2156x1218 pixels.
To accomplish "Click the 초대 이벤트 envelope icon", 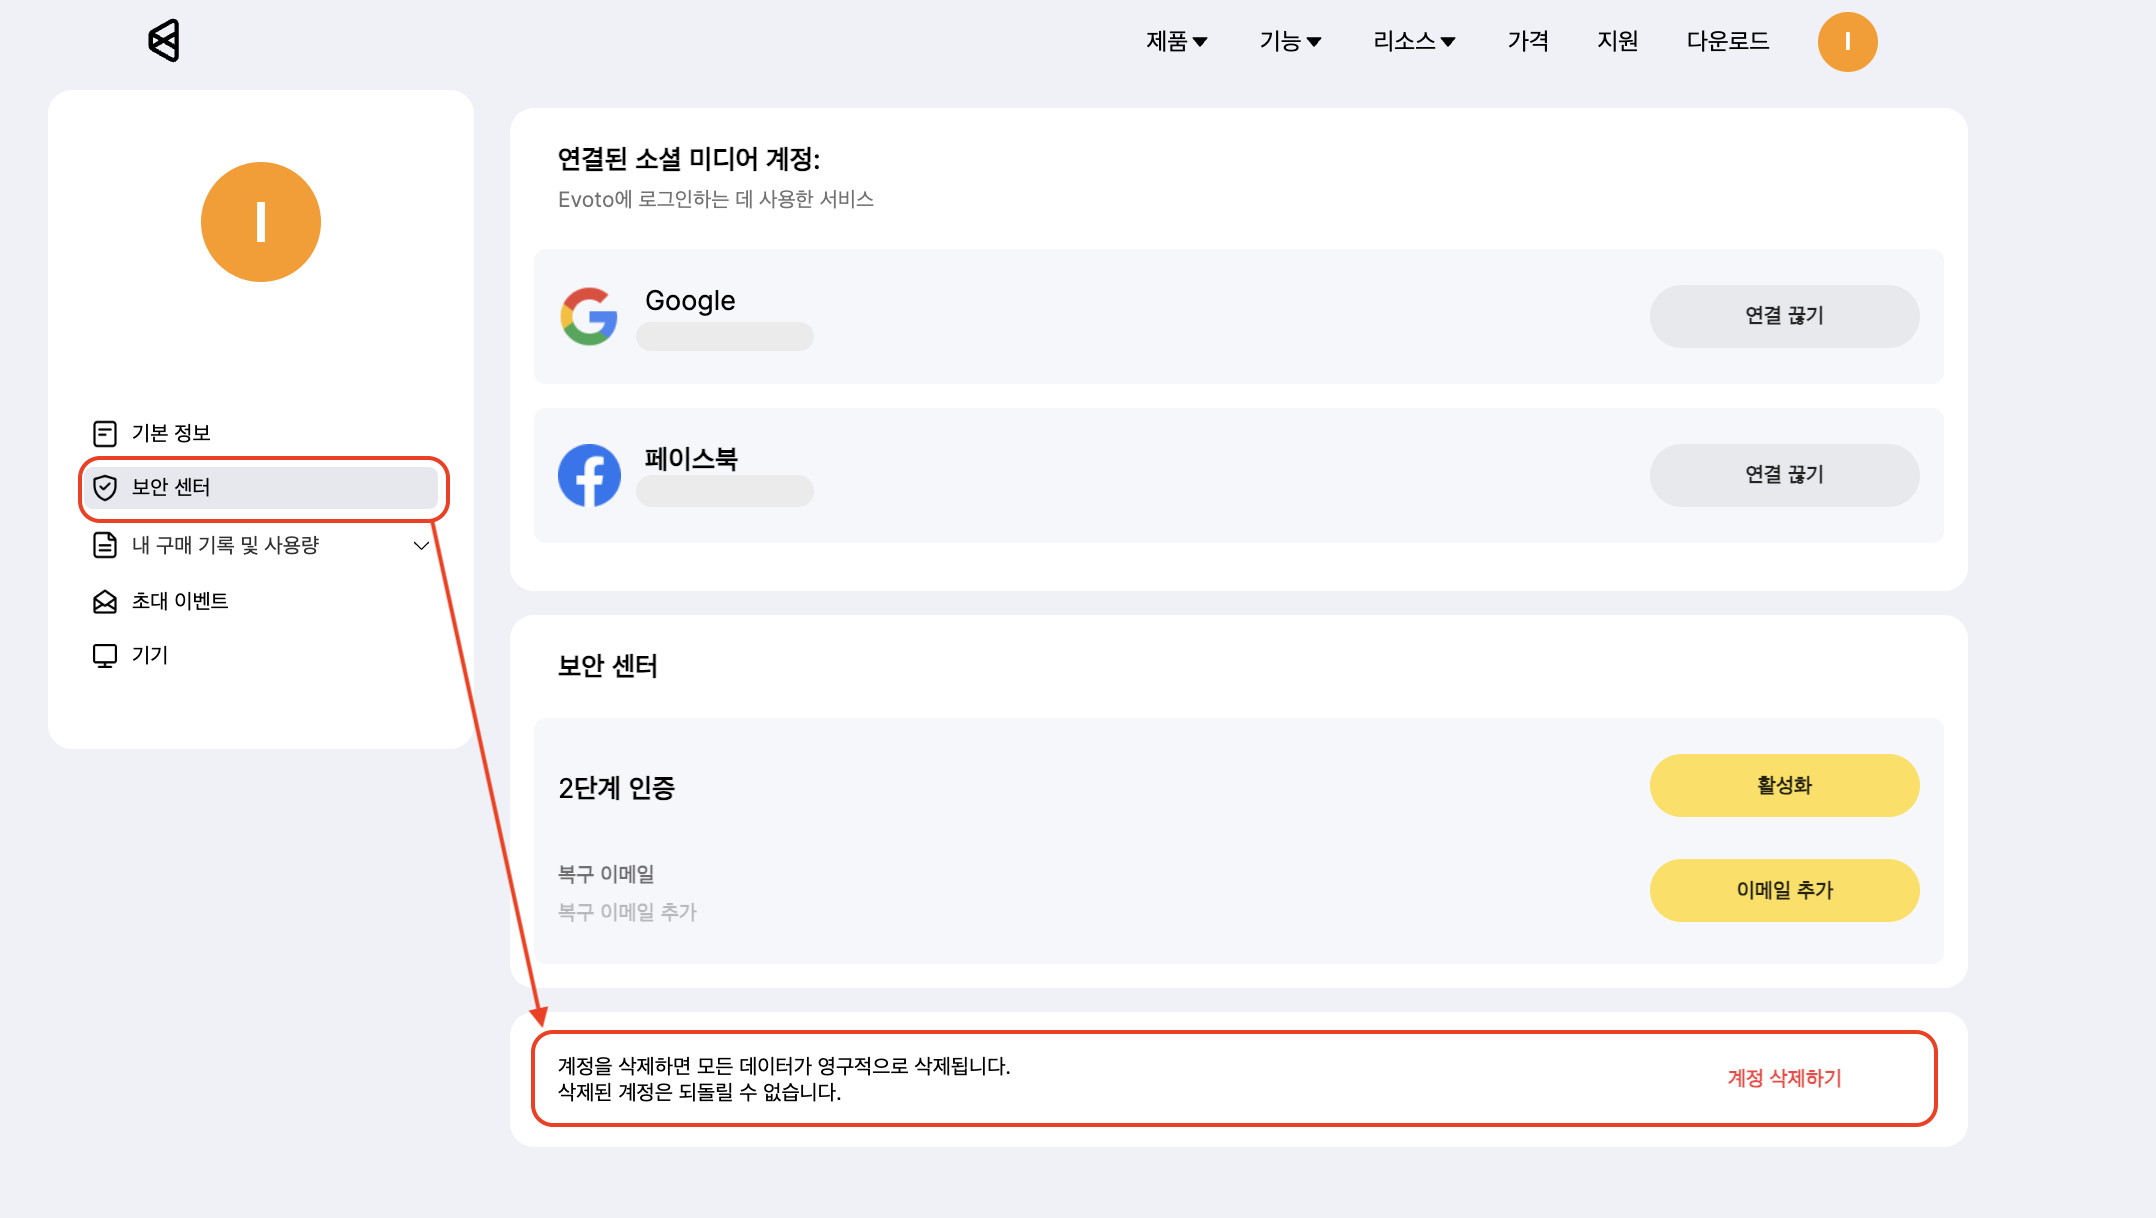I will [105, 601].
